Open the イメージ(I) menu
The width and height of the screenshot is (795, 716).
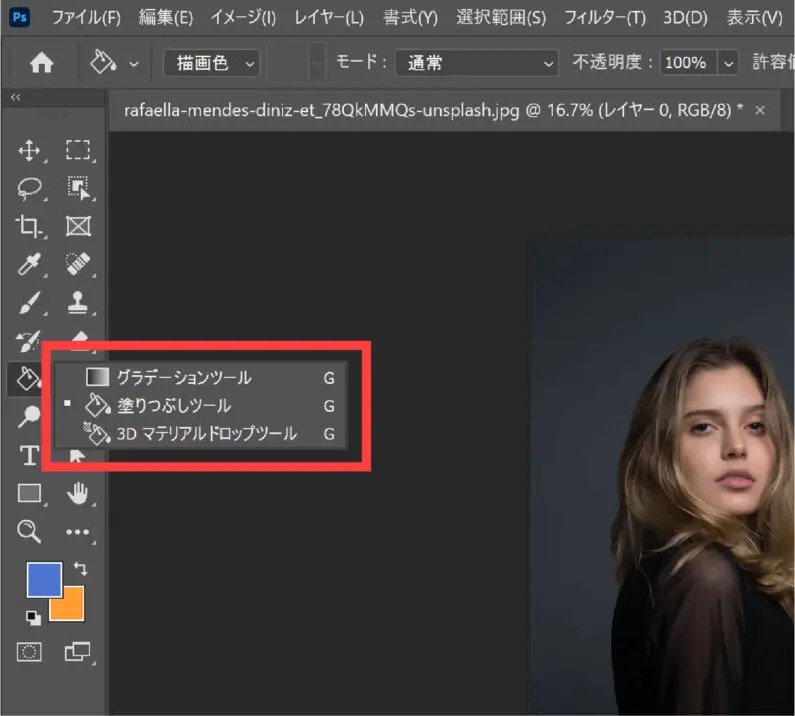243,18
